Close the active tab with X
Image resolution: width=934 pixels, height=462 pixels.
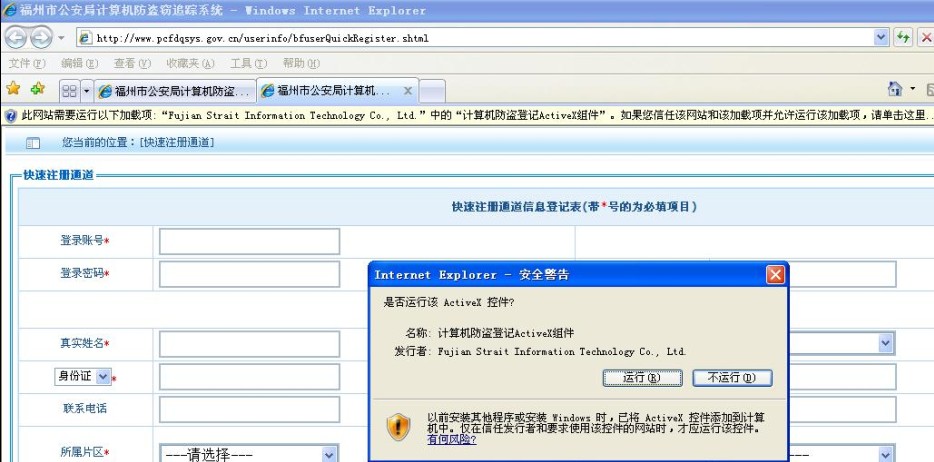408,91
